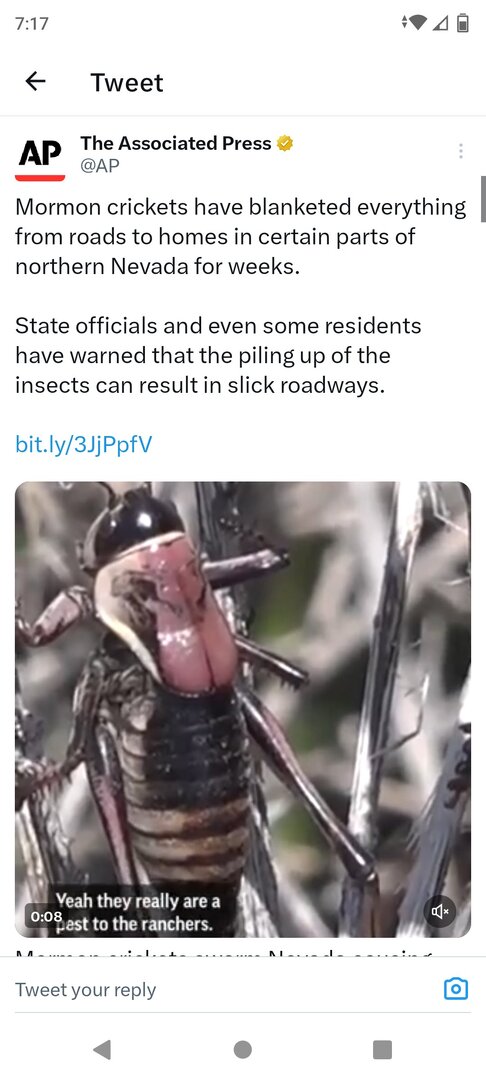The width and height of the screenshot is (486, 1080).
Task: Tap the @AP handle
Action: (100, 165)
